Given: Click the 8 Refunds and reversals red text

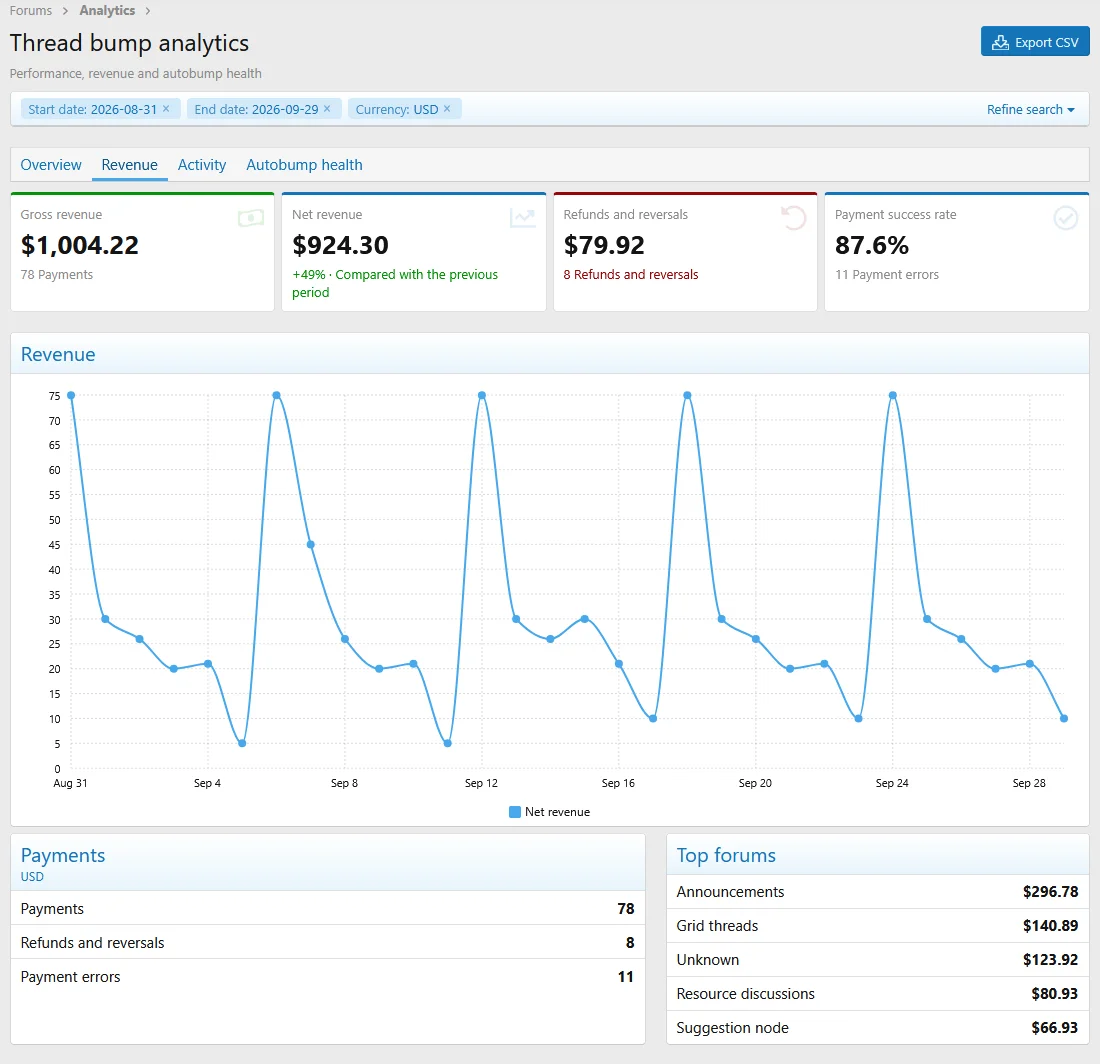Looking at the screenshot, I should pyautogui.click(x=631, y=274).
